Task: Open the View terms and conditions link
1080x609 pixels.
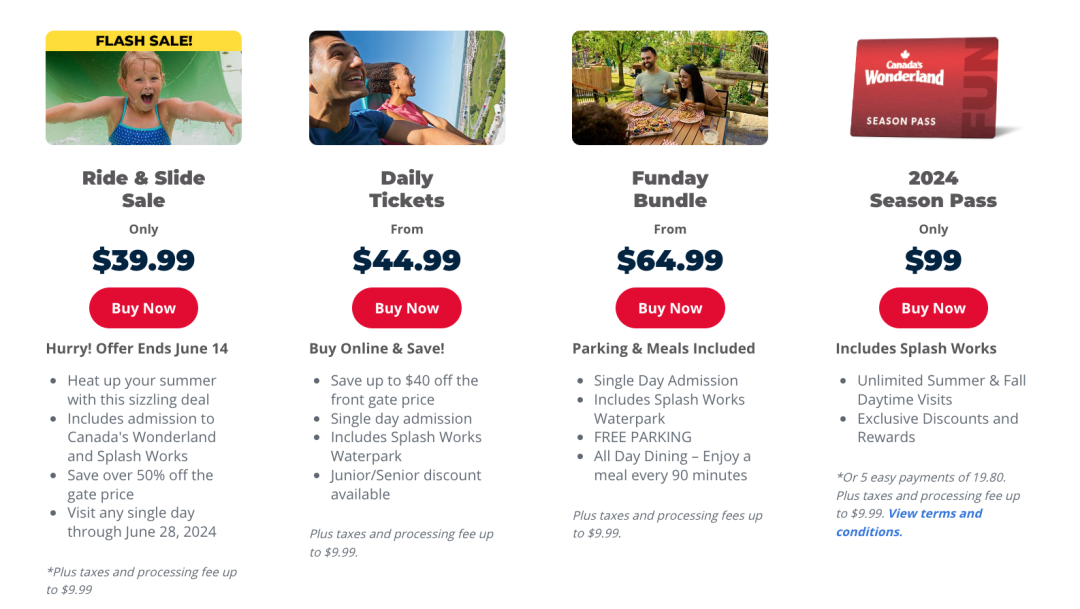Action: [x=909, y=522]
